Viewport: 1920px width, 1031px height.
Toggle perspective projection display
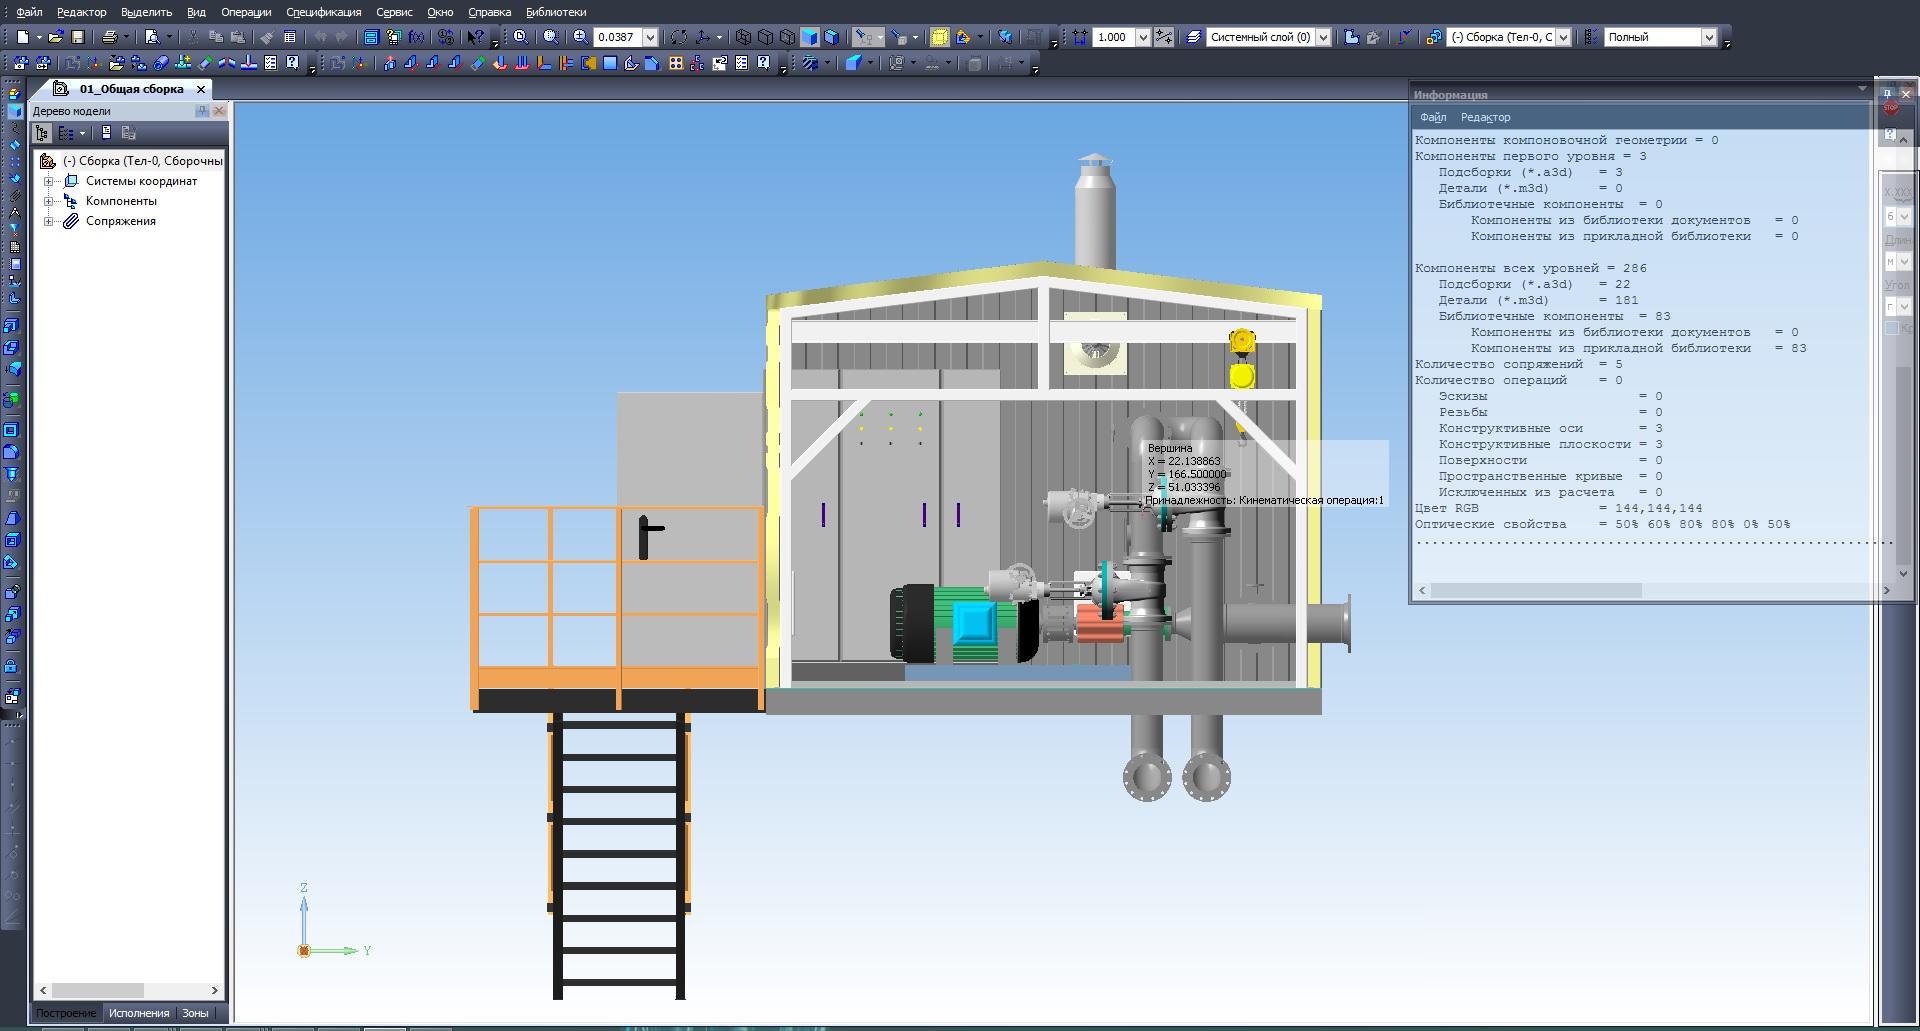click(940, 37)
